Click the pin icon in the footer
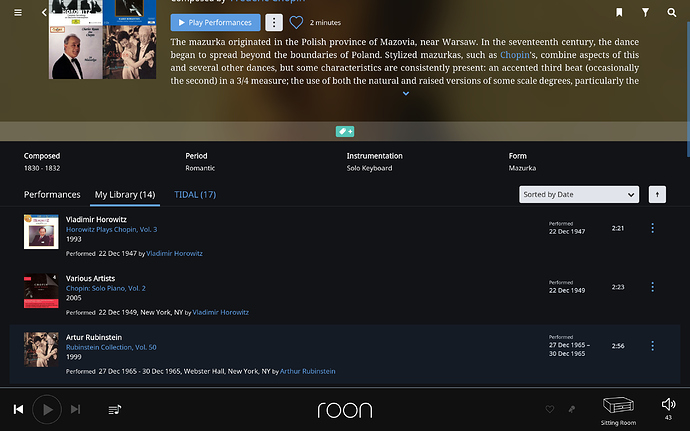 [572, 409]
